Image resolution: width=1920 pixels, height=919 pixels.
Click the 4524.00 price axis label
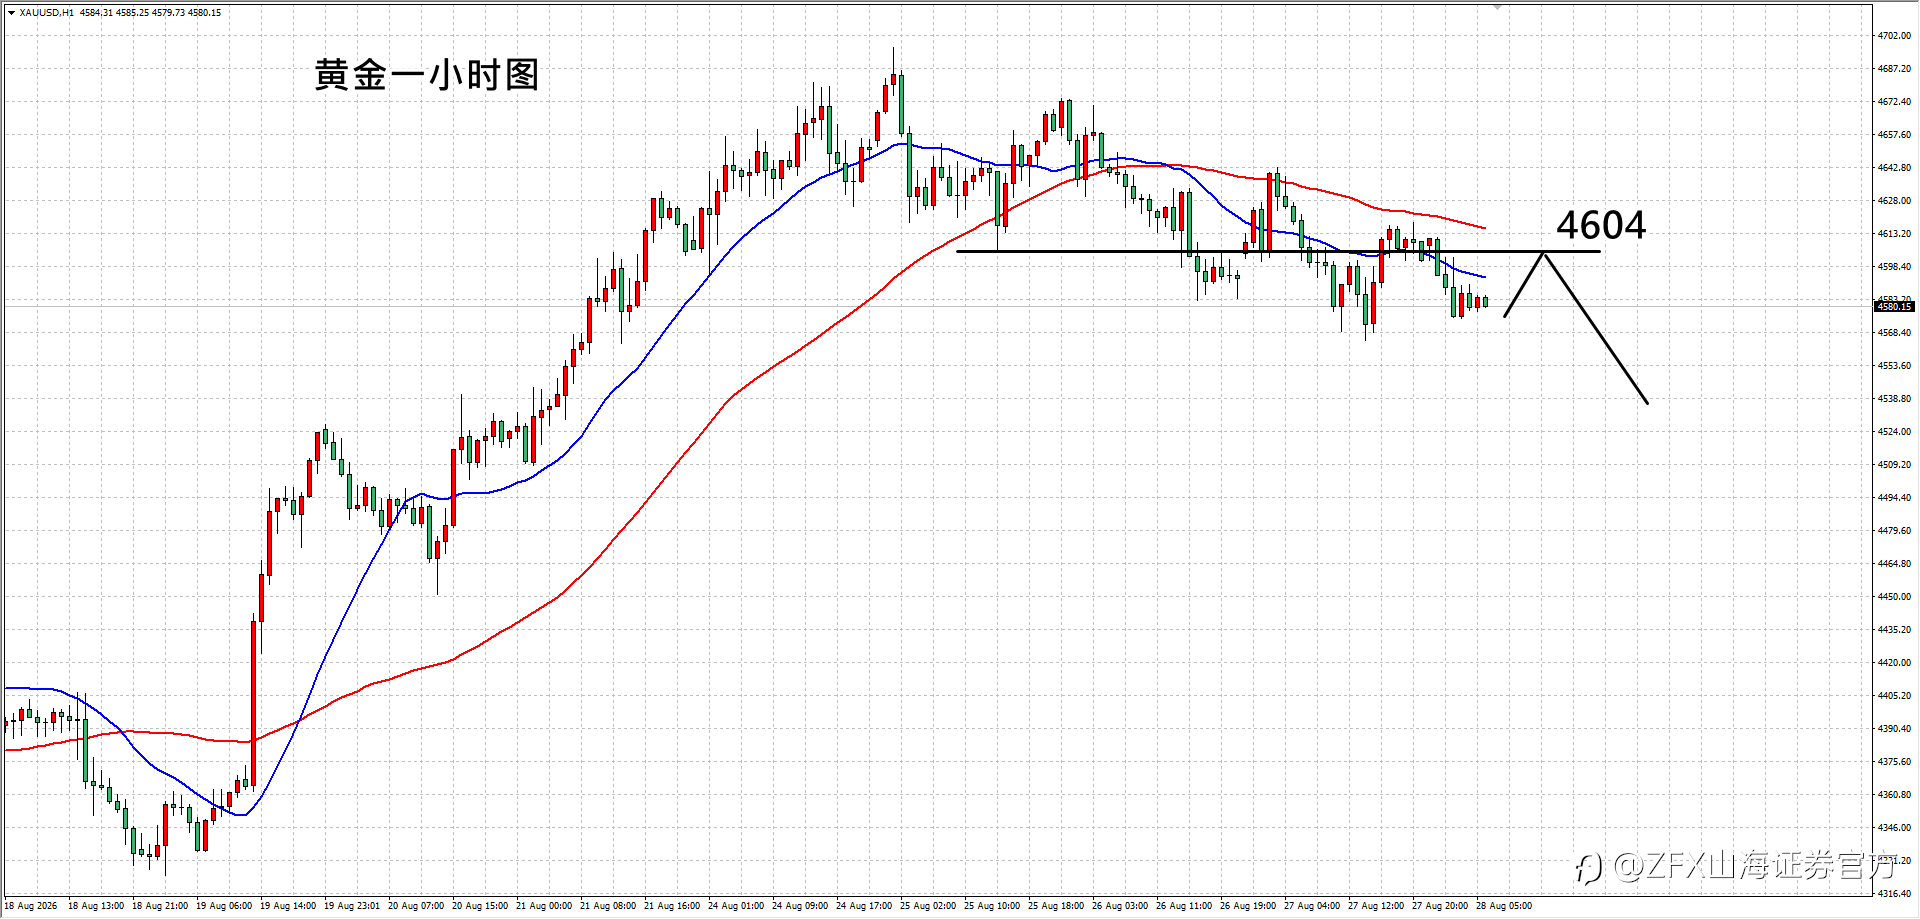(x=1894, y=432)
